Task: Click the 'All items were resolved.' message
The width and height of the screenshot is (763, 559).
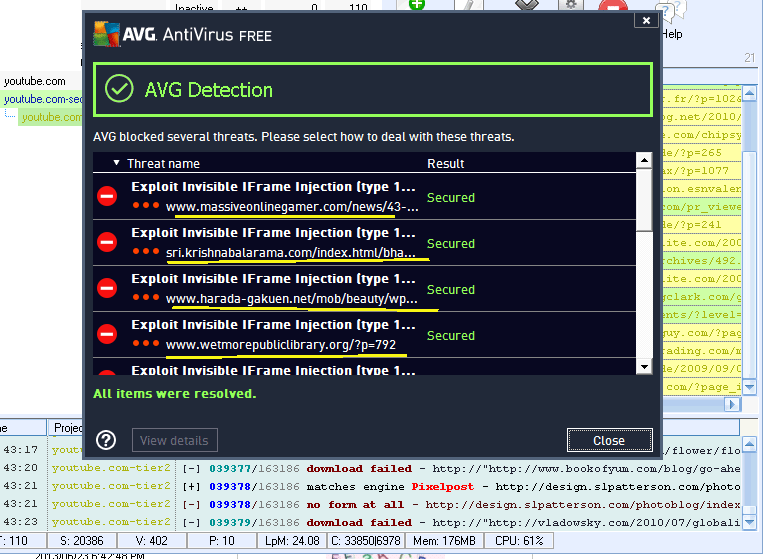Action: pos(175,394)
